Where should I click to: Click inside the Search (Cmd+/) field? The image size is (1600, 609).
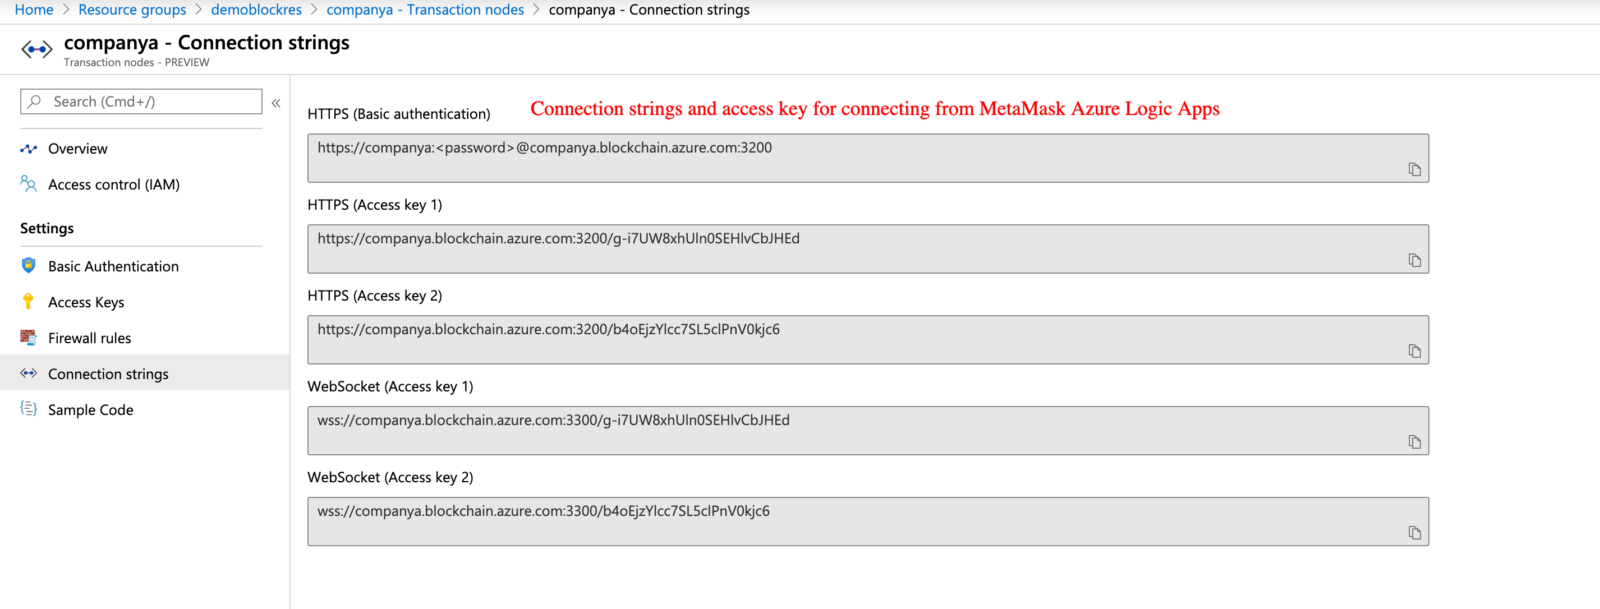[x=140, y=101]
